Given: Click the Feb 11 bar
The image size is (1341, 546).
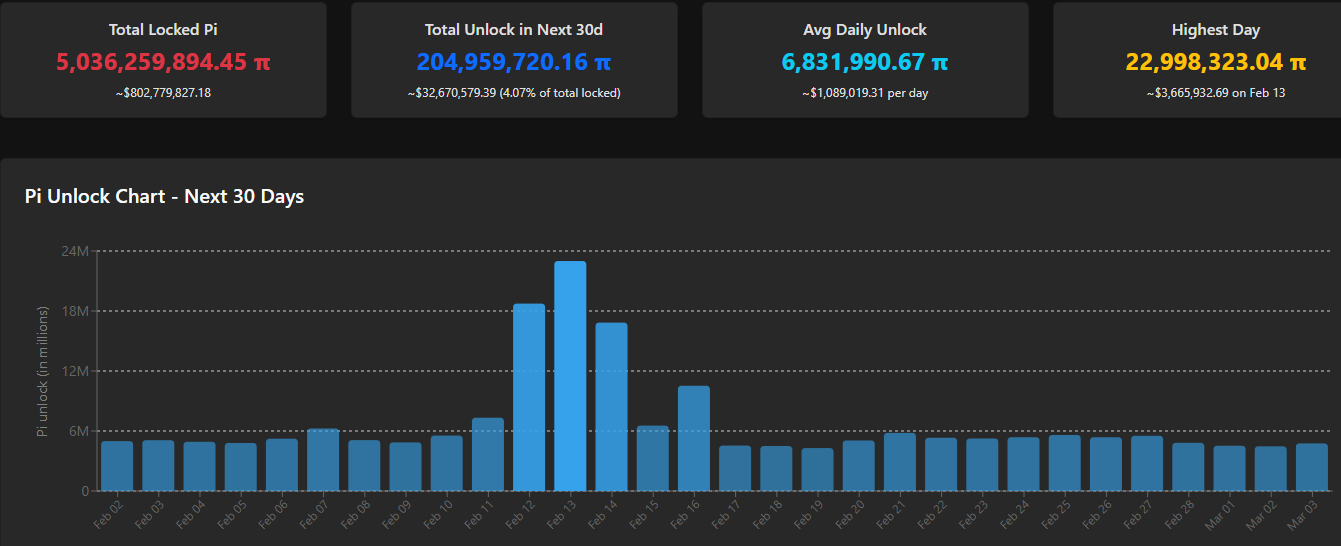Looking at the screenshot, I should pyautogui.click(x=488, y=454).
